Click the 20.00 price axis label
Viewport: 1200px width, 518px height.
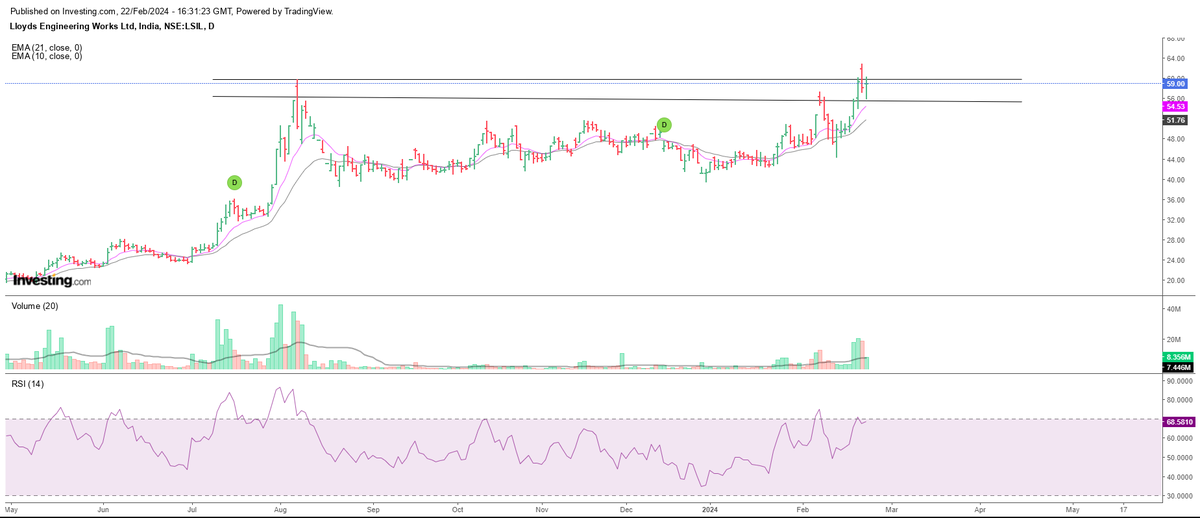(1175, 280)
